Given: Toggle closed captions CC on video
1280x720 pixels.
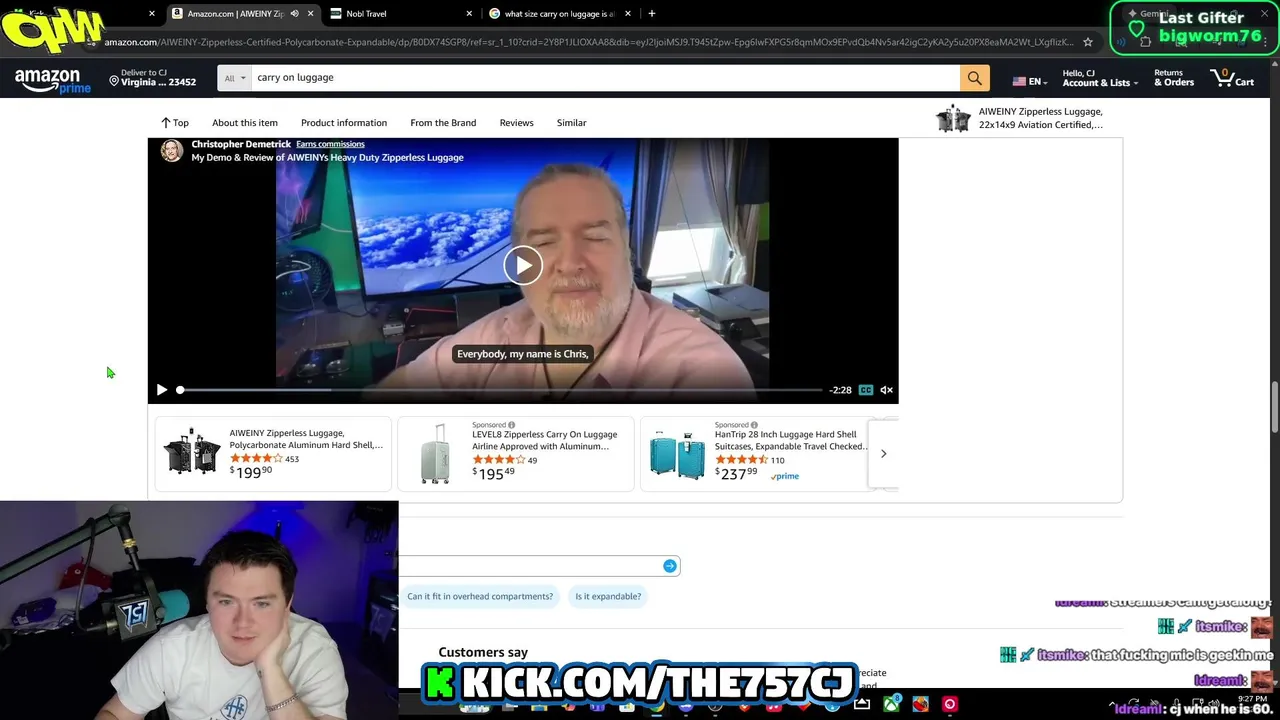Looking at the screenshot, I should [x=865, y=390].
